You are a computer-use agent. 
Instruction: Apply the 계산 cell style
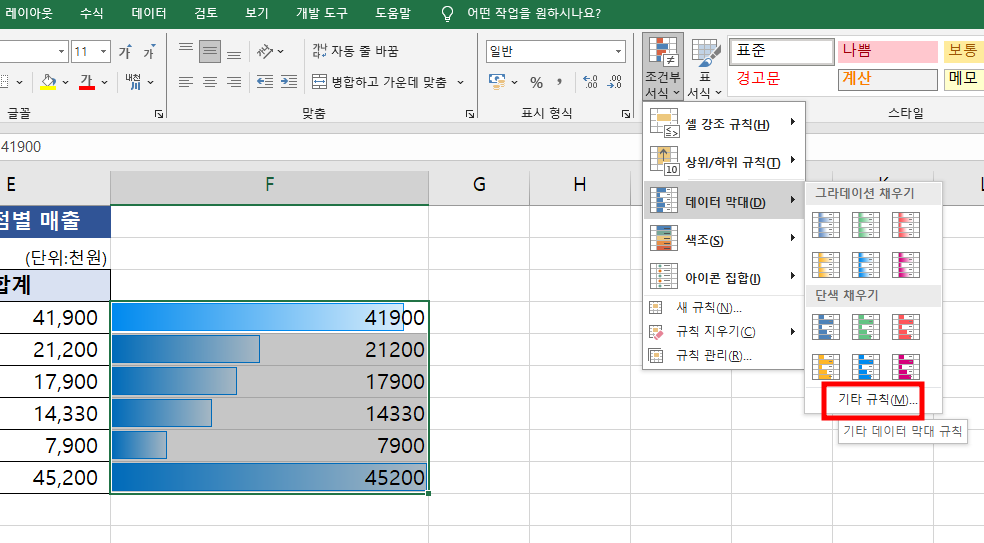[x=887, y=79]
